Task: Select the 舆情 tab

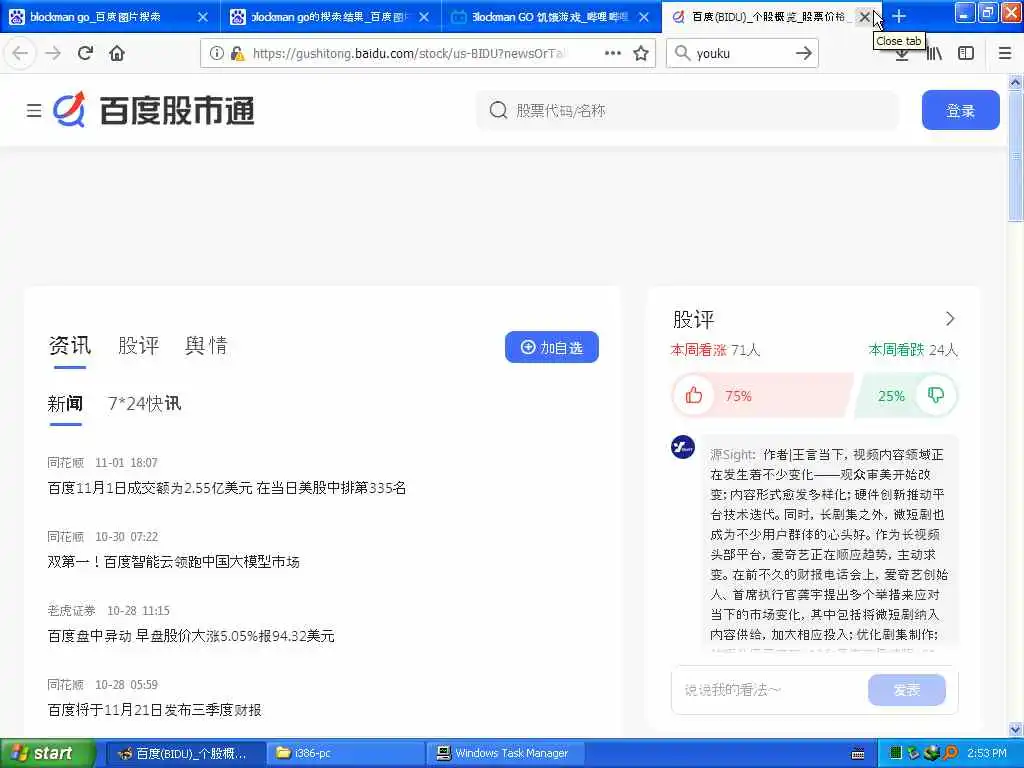Action: point(206,345)
